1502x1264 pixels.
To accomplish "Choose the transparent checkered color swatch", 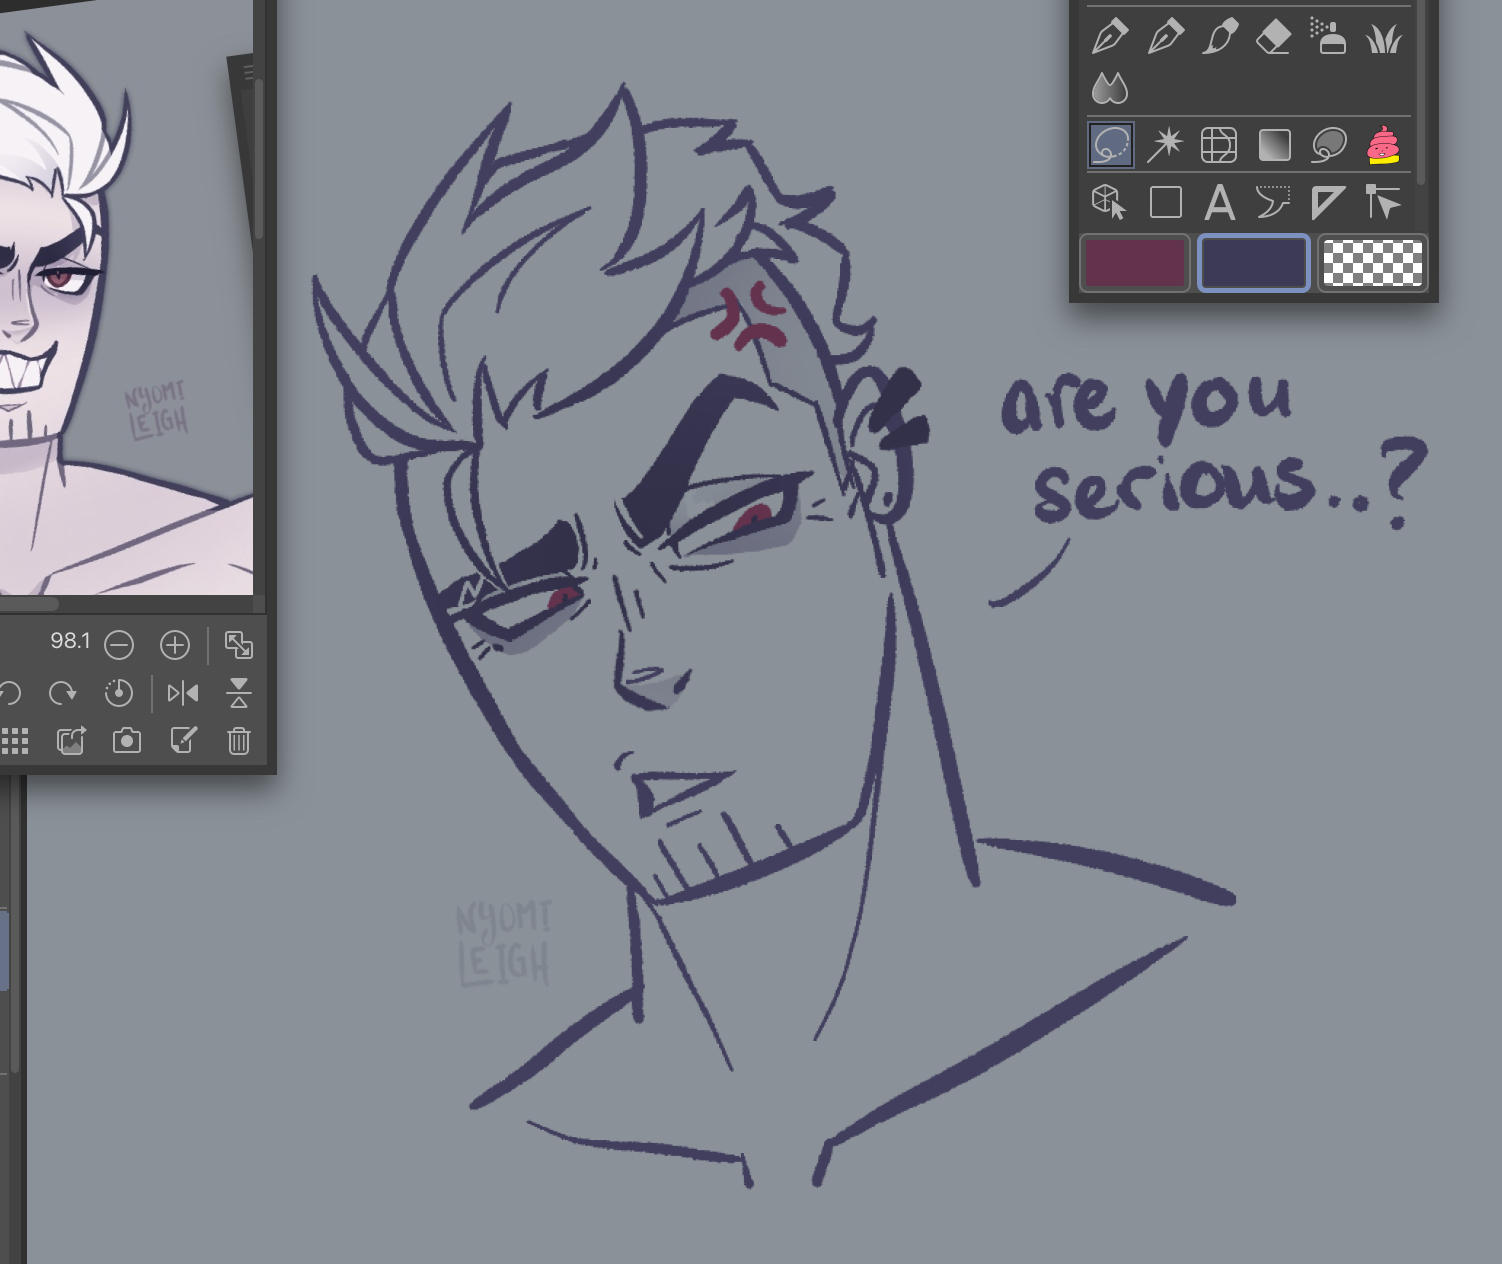I will pyautogui.click(x=1372, y=263).
